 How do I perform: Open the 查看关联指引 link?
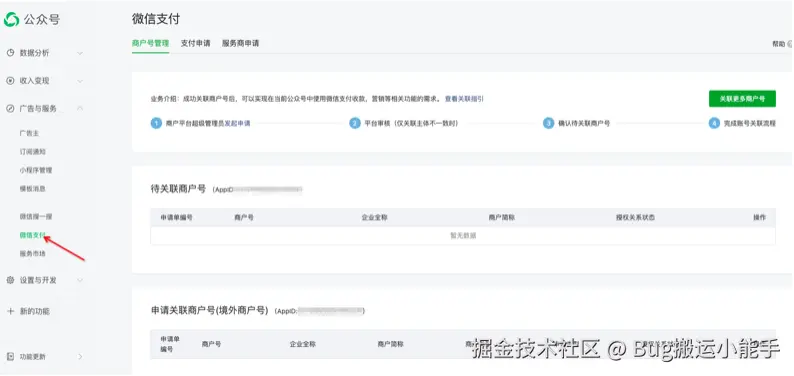(464, 99)
